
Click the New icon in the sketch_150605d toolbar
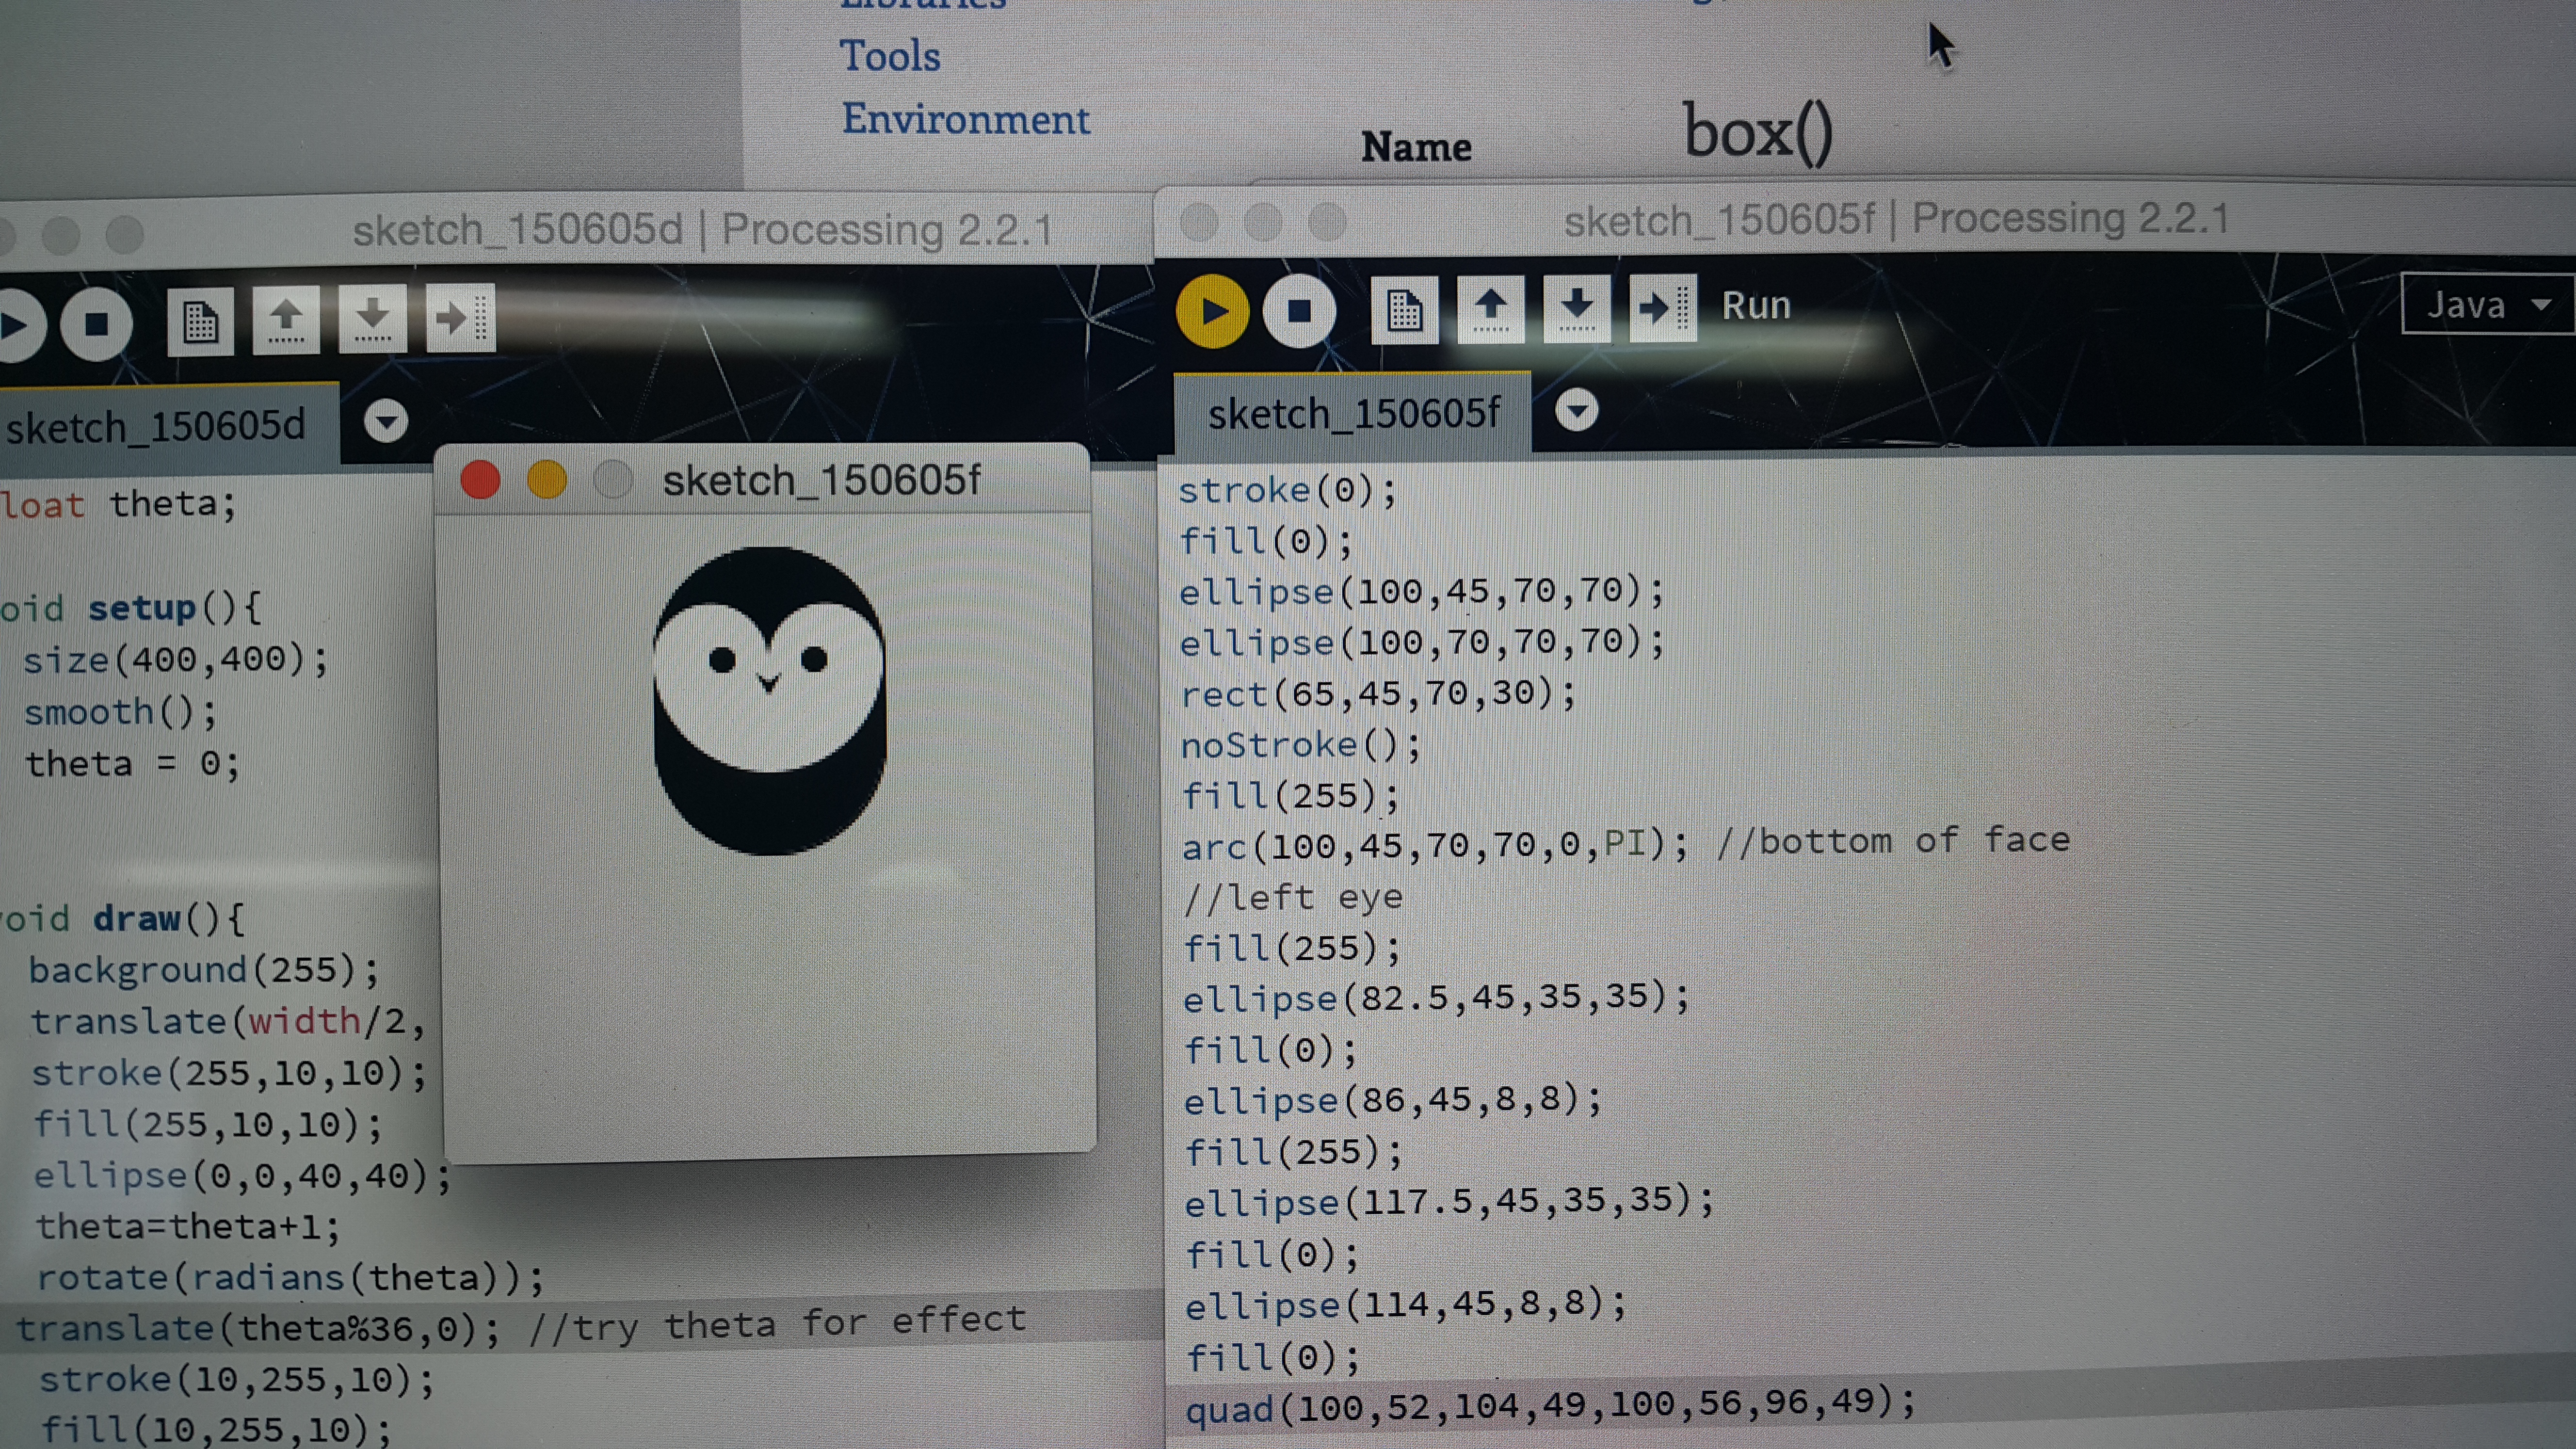[200, 322]
